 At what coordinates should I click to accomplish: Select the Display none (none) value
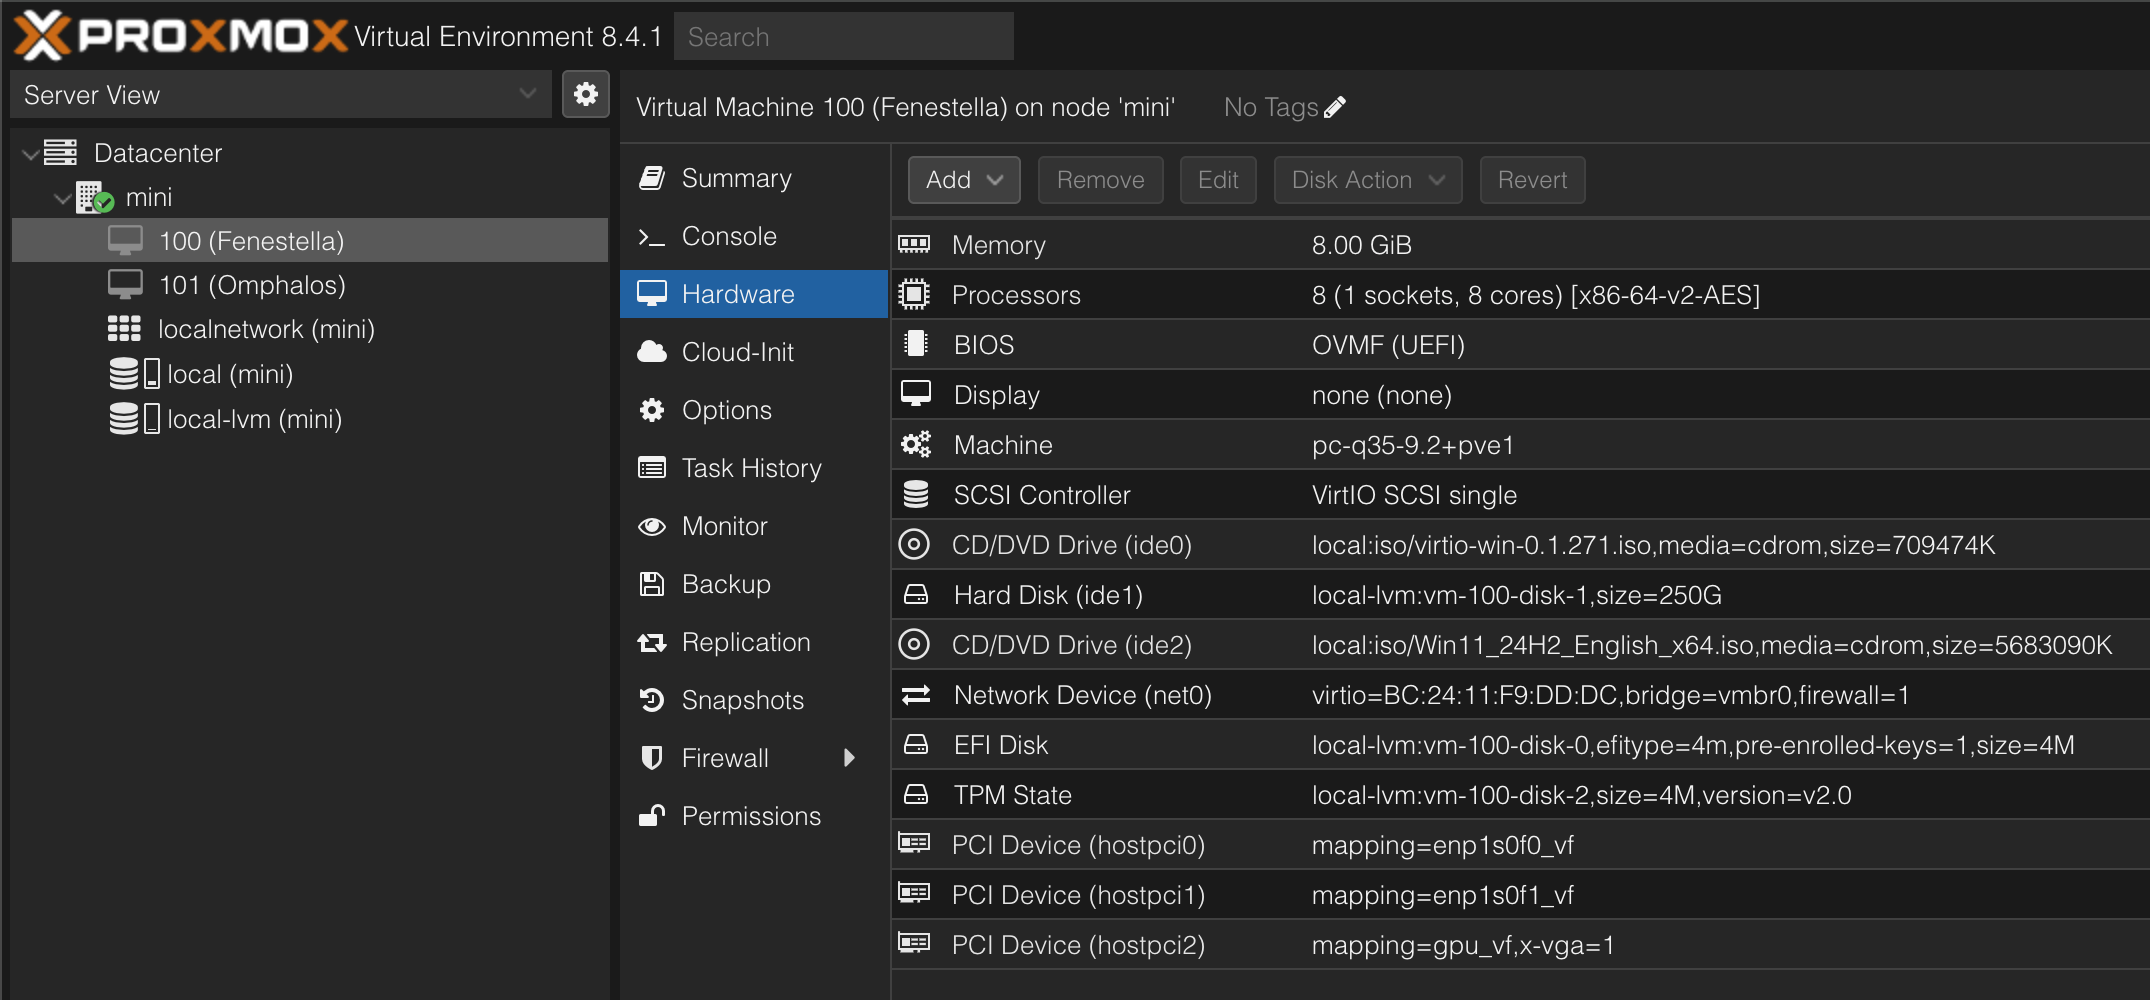pyautogui.click(x=1382, y=395)
